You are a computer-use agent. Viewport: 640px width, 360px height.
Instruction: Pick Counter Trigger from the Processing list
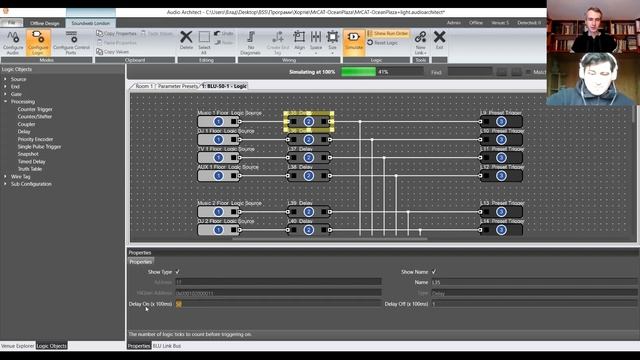(35, 109)
